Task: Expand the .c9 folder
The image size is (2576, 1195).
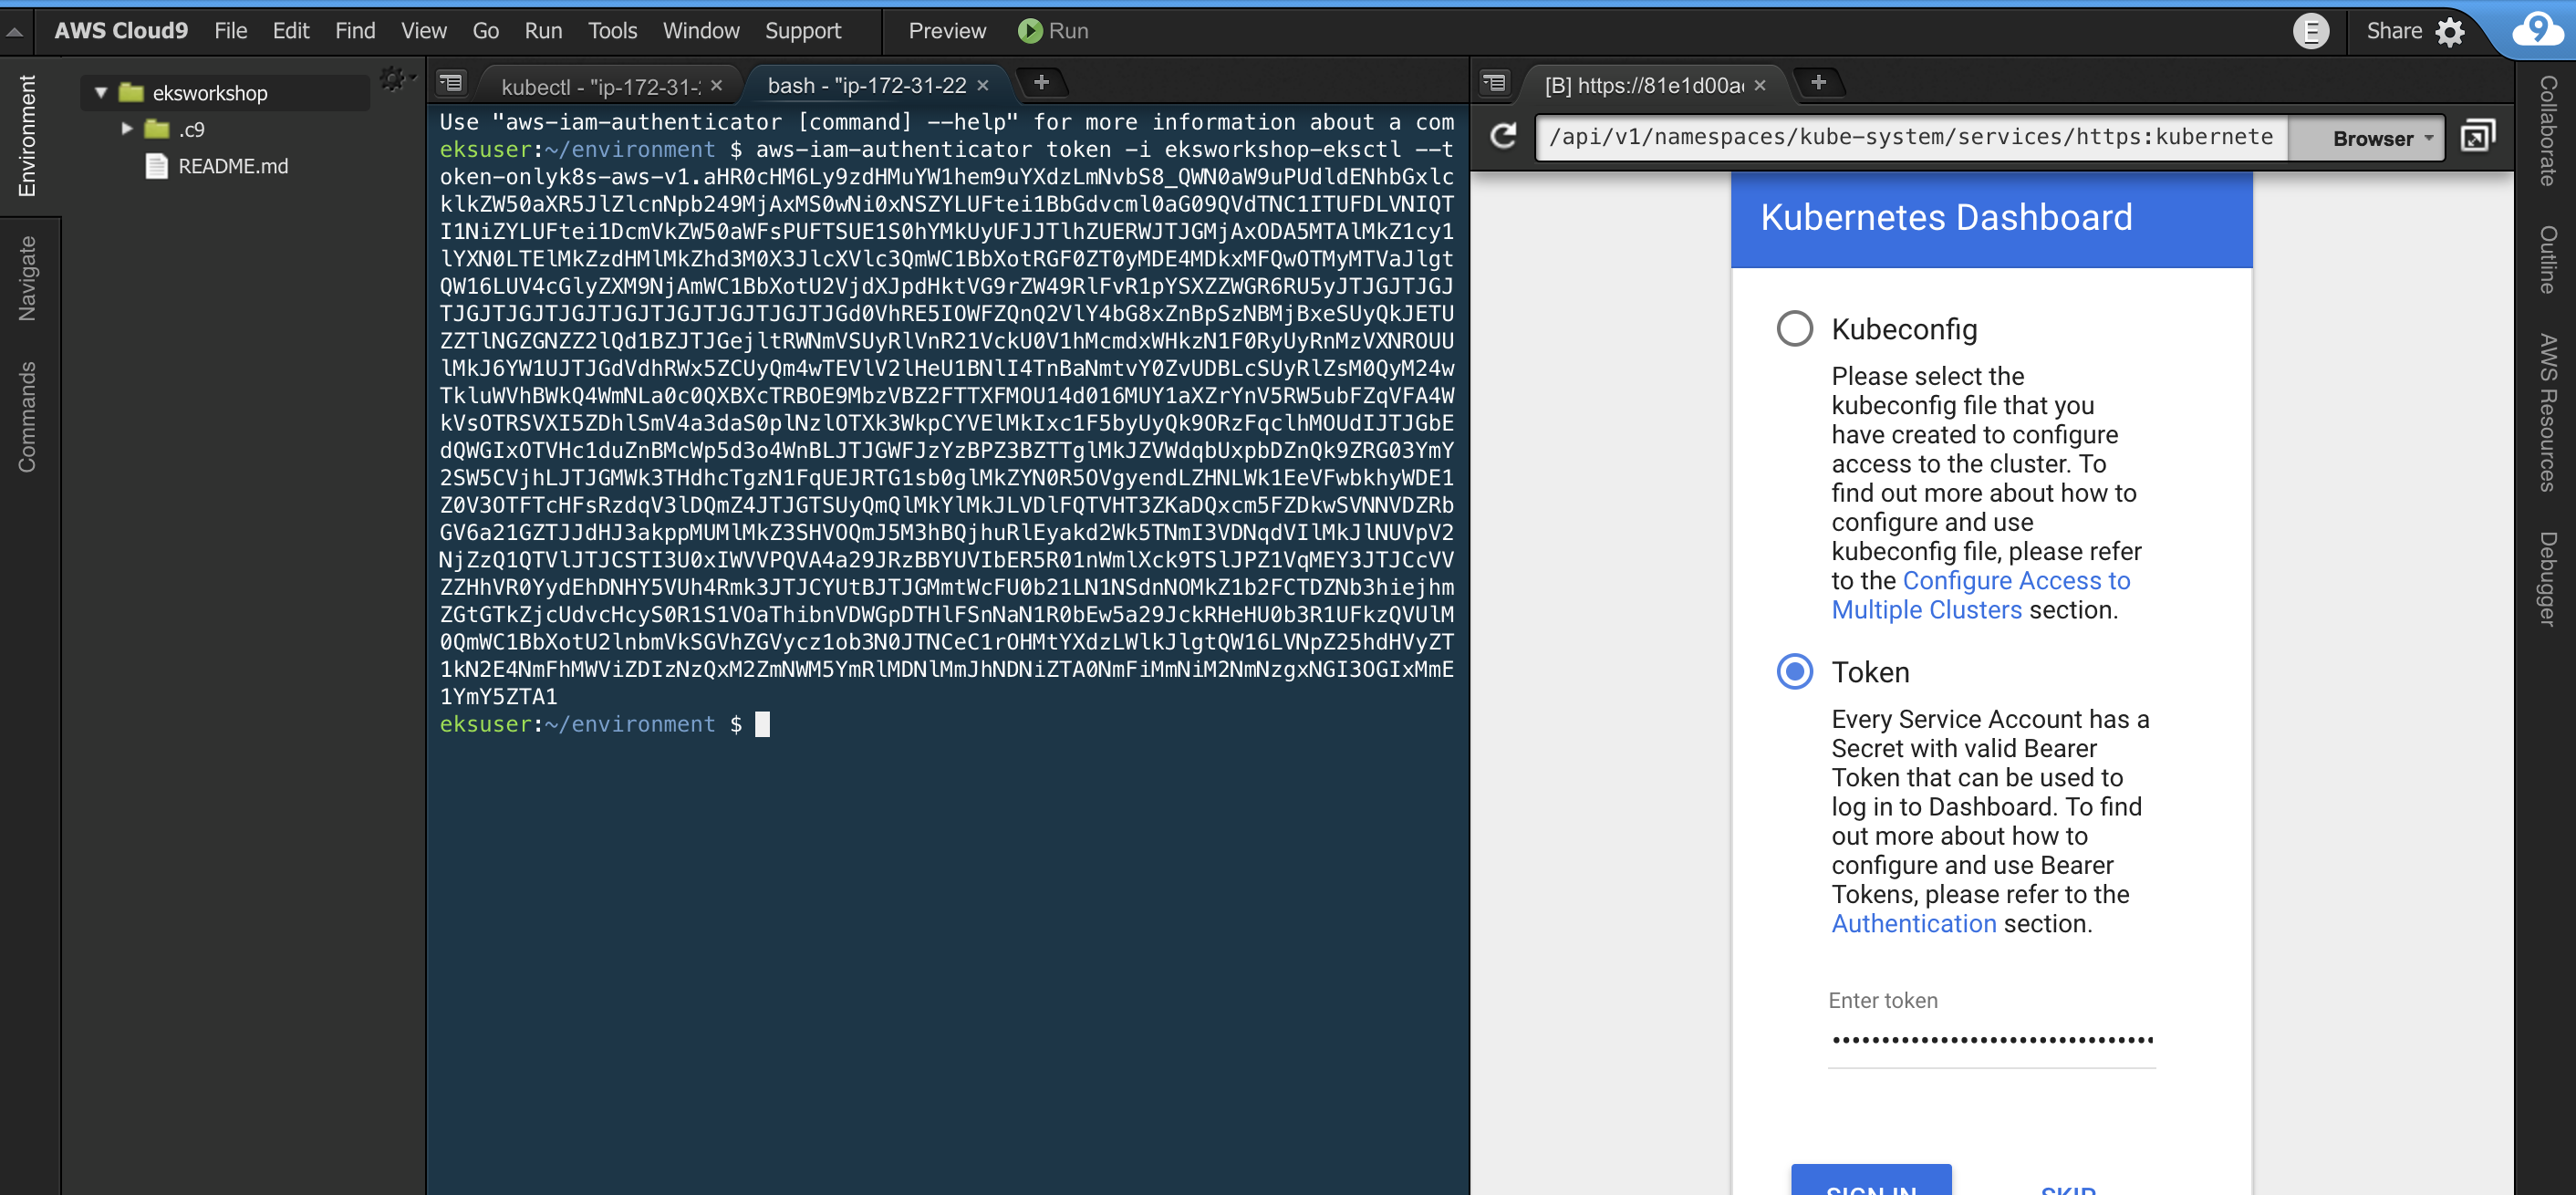Action: 127,129
